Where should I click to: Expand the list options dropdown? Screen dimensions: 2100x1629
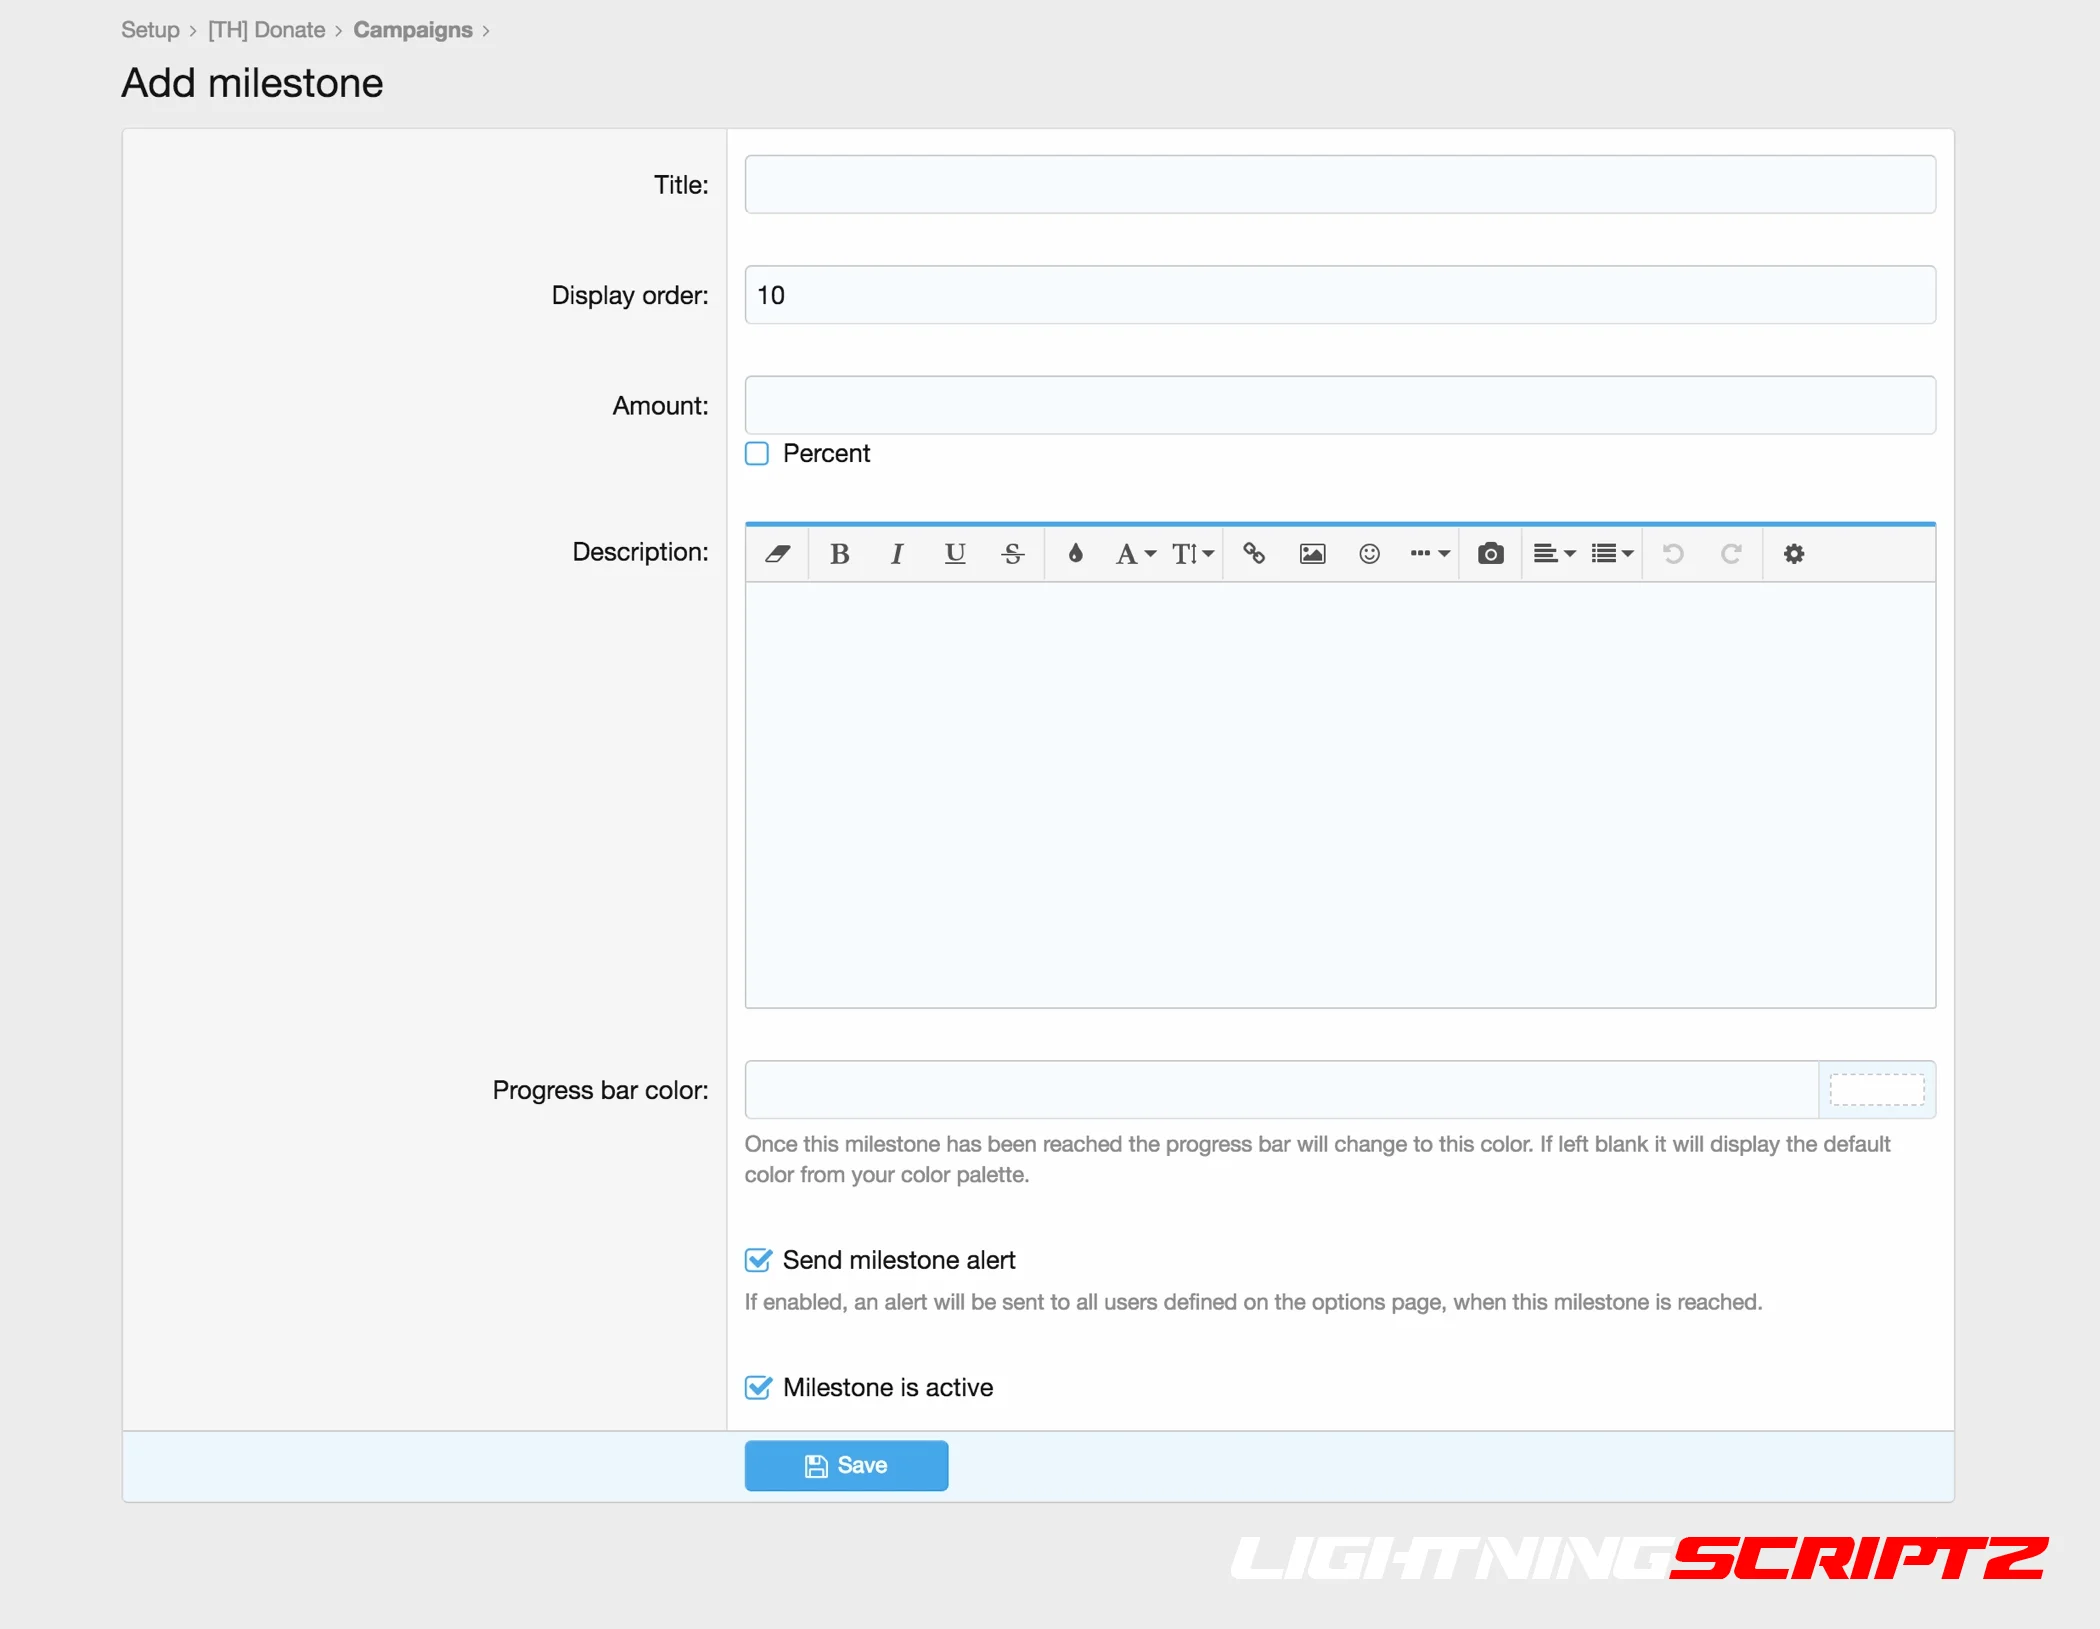[x=1612, y=554]
